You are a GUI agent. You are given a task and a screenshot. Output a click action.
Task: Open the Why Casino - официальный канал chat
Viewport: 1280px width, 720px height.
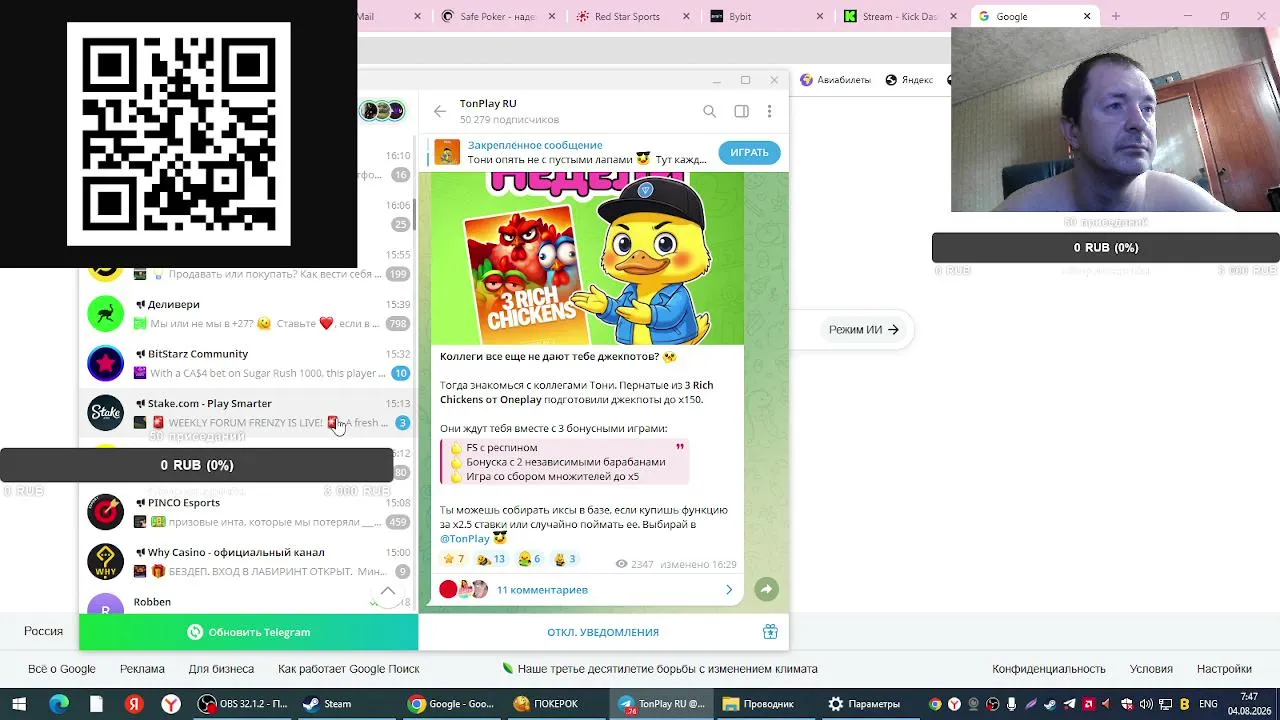pos(249,561)
